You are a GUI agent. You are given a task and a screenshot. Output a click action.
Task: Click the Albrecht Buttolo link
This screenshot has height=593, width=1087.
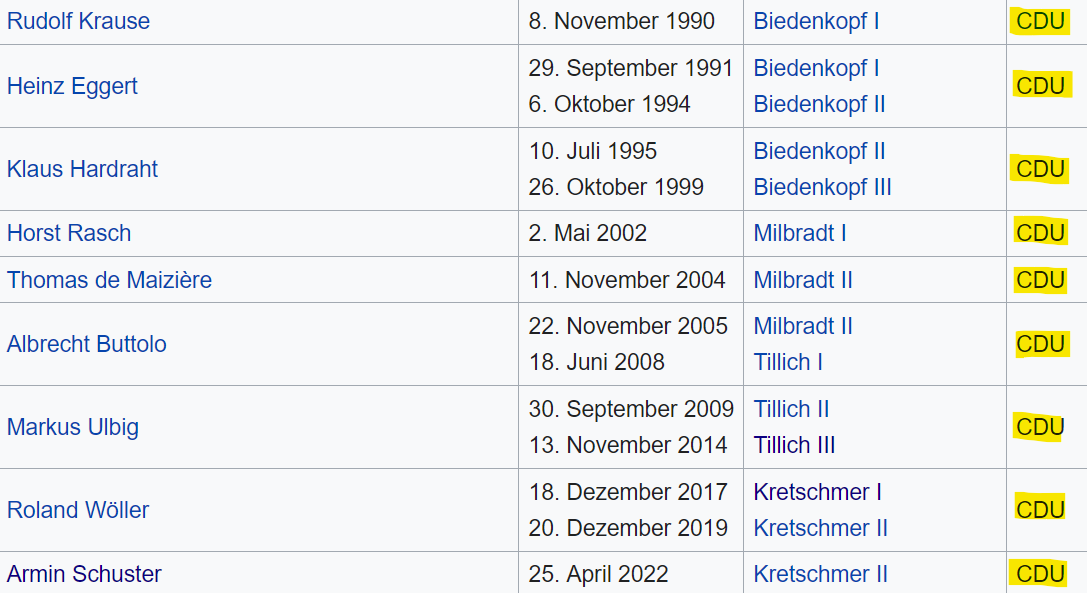click(87, 344)
